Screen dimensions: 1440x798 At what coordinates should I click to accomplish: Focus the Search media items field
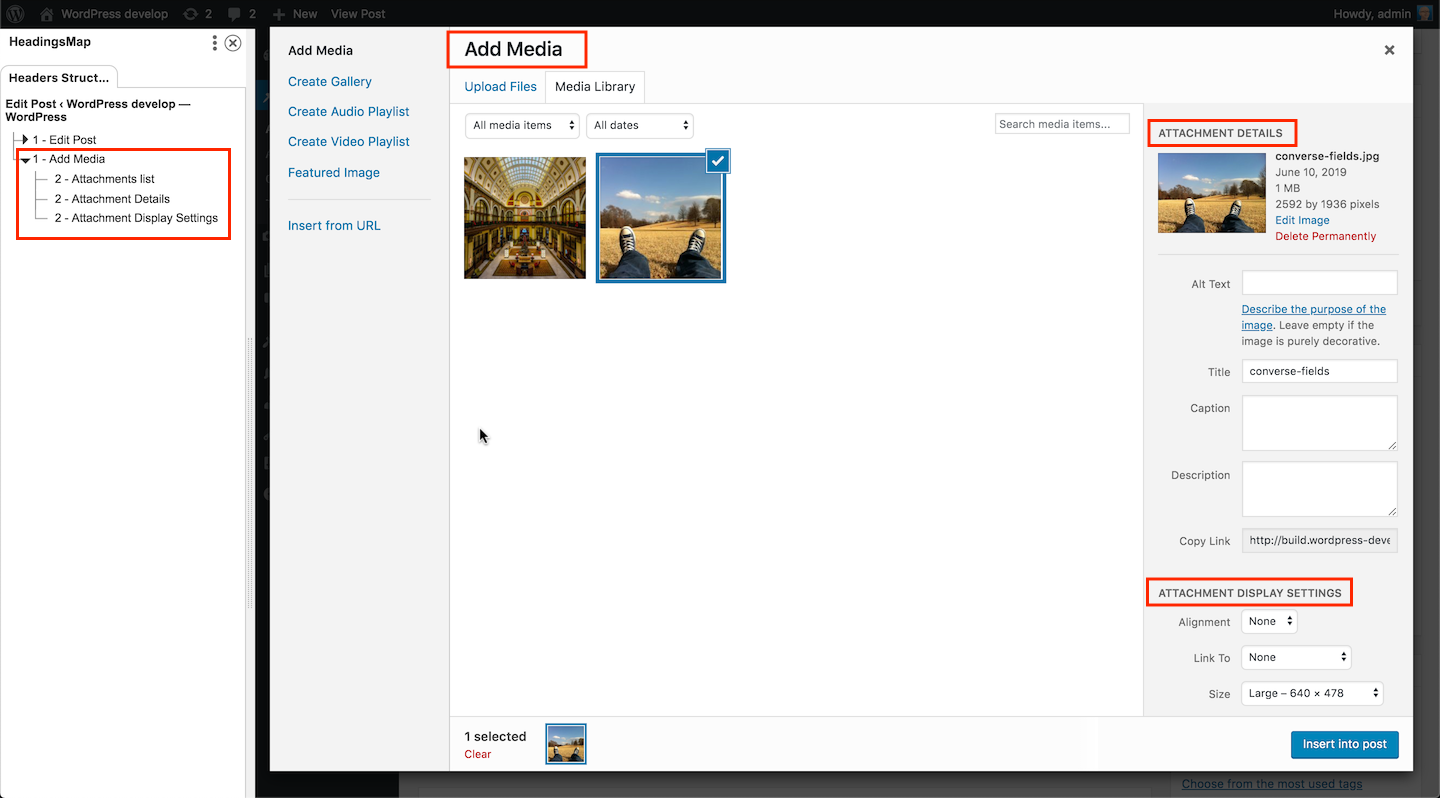click(1062, 124)
